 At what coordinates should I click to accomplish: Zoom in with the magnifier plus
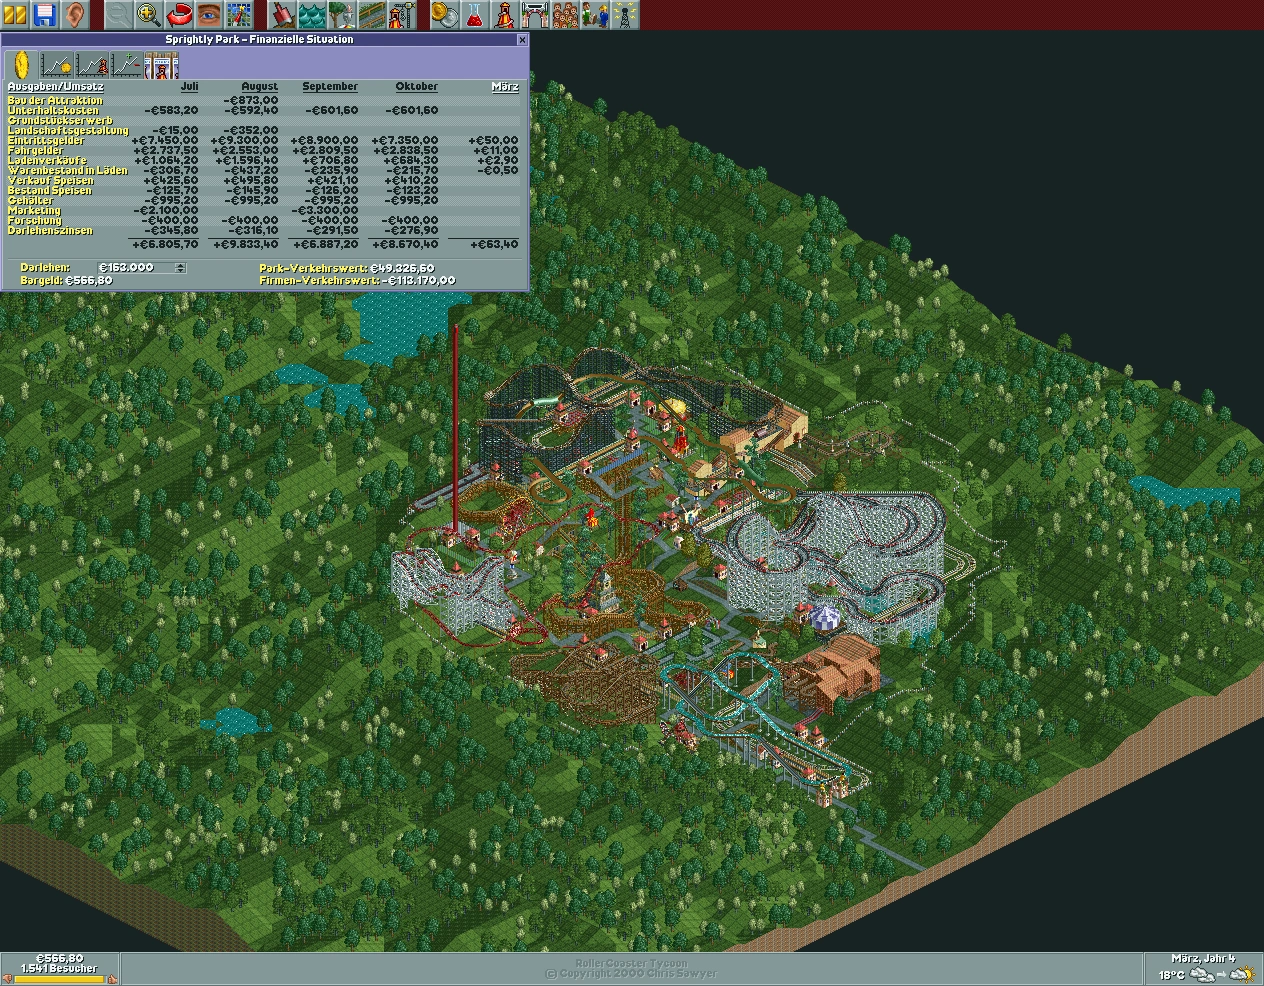click(149, 15)
